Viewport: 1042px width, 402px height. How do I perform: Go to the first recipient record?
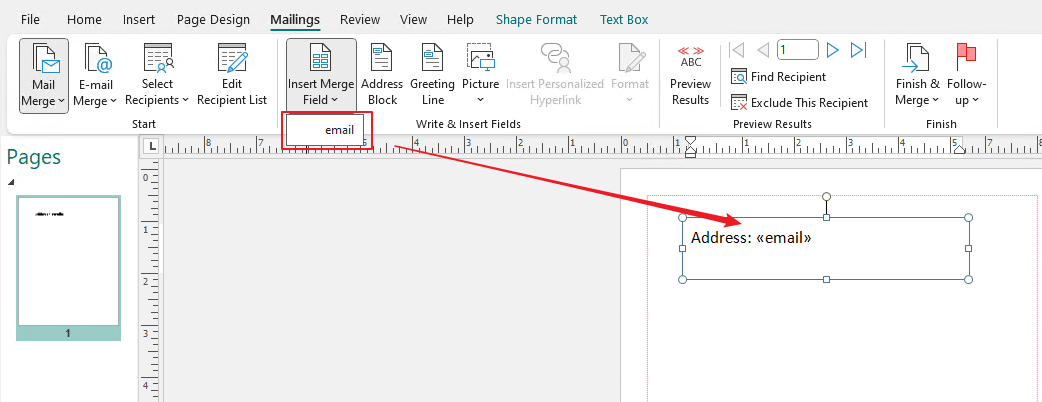(x=736, y=50)
